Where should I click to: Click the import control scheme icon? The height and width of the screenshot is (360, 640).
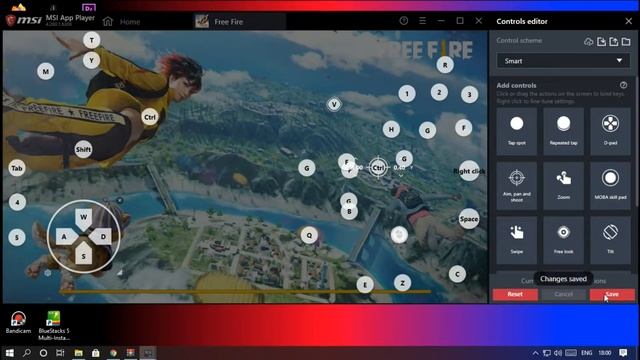(601, 41)
